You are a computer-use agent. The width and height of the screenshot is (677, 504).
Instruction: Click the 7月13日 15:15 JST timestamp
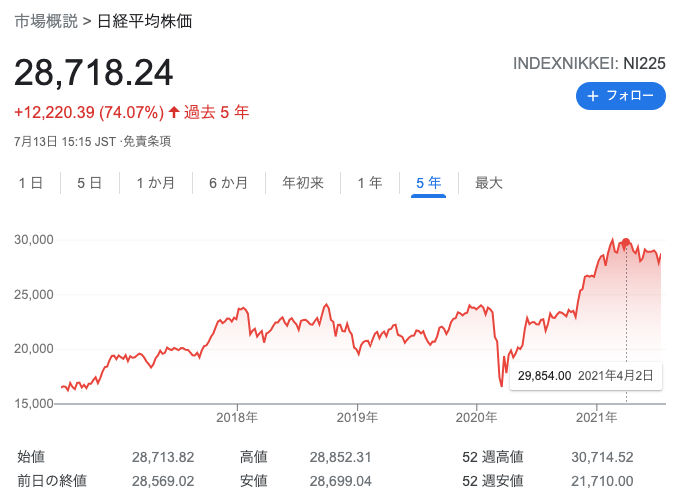click(x=65, y=141)
